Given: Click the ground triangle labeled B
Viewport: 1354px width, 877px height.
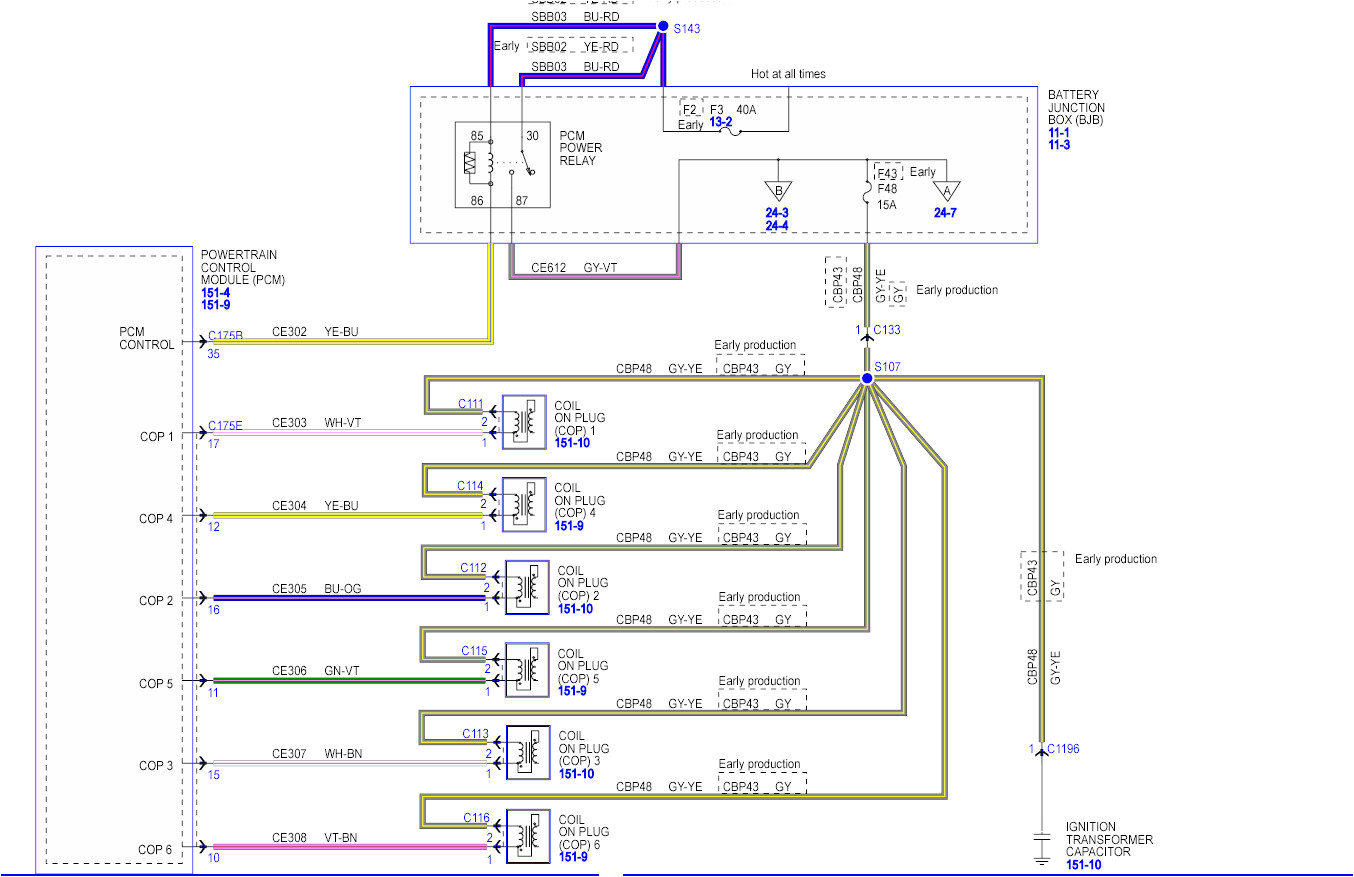Looking at the screenshot, I should pos(779,190).
